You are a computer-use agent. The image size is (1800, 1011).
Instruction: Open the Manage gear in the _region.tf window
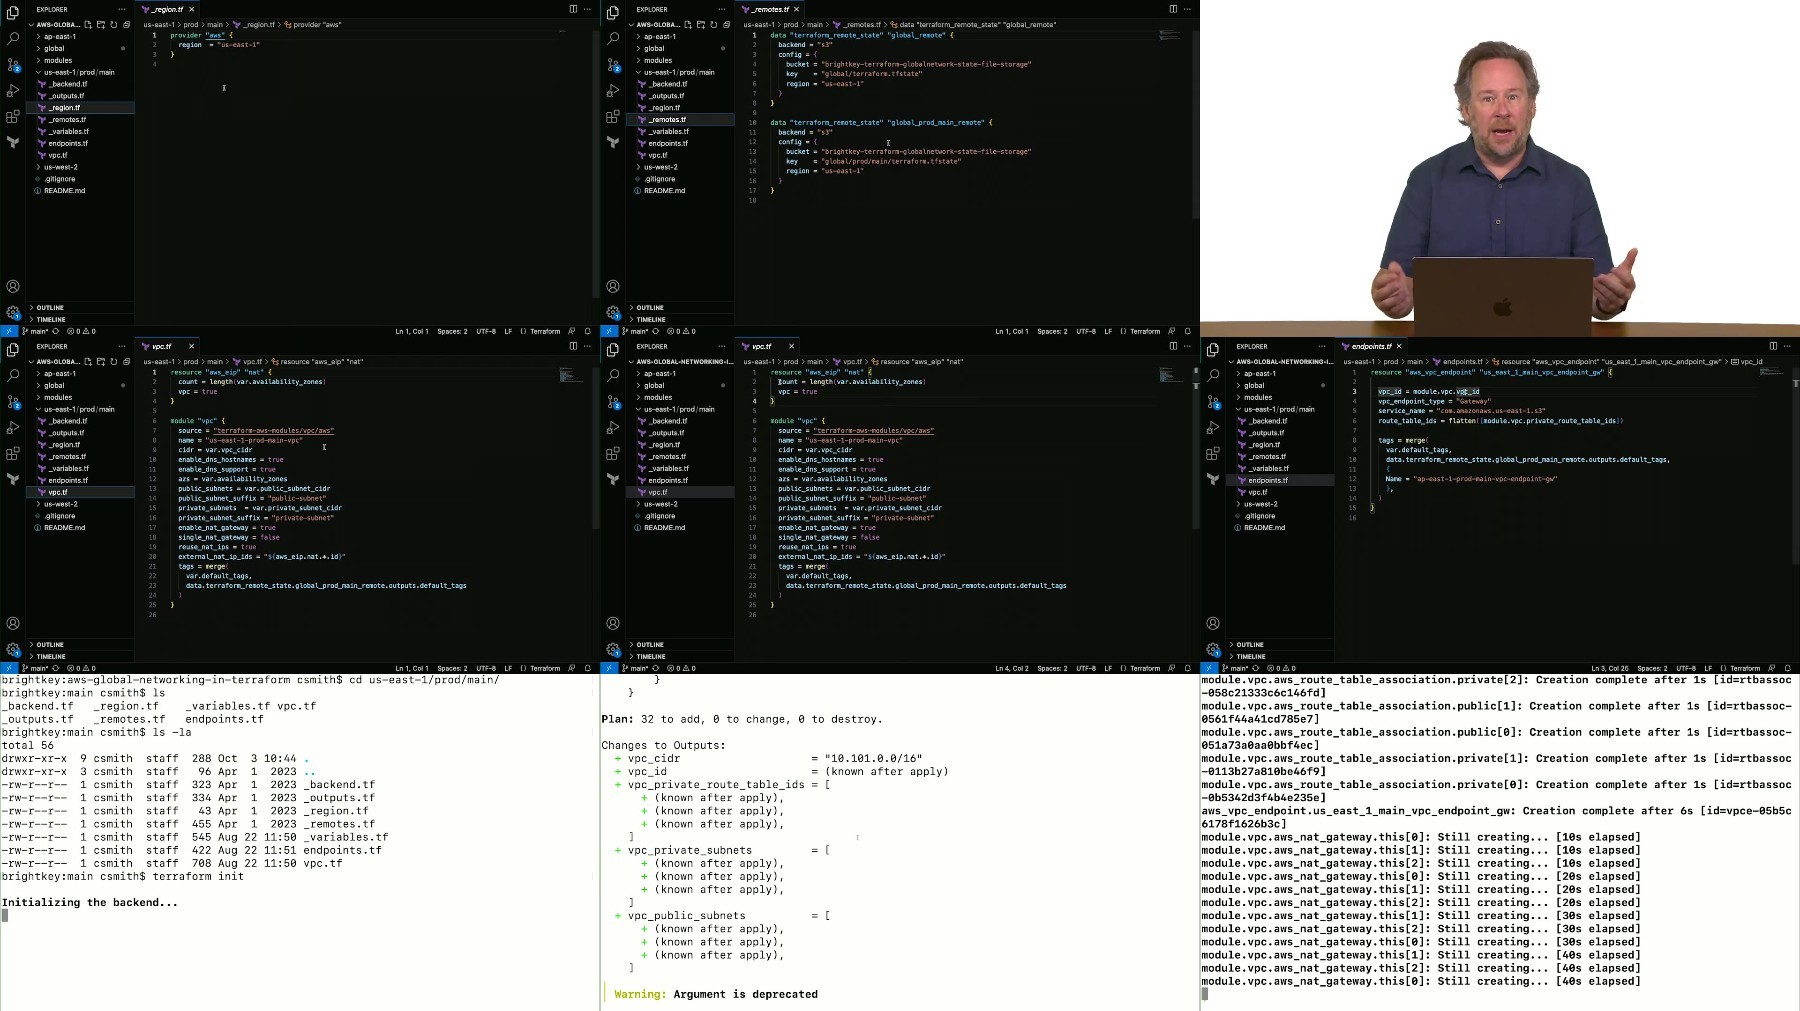(13, 312)
